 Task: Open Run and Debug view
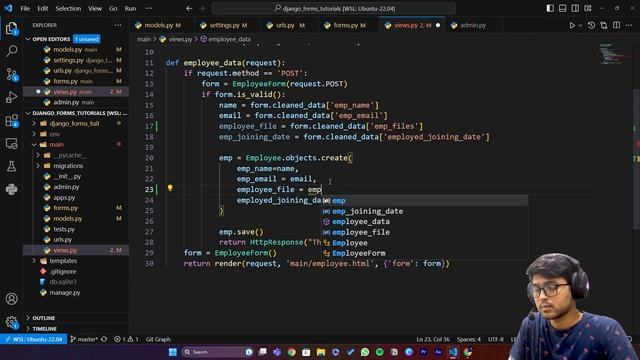tap(11, 97)
